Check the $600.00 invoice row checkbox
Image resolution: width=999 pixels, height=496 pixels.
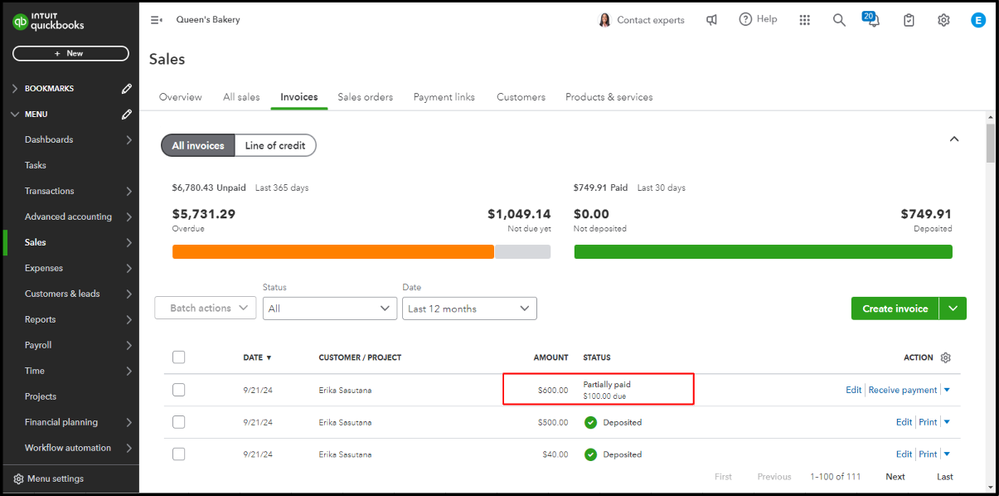[179, 390]
